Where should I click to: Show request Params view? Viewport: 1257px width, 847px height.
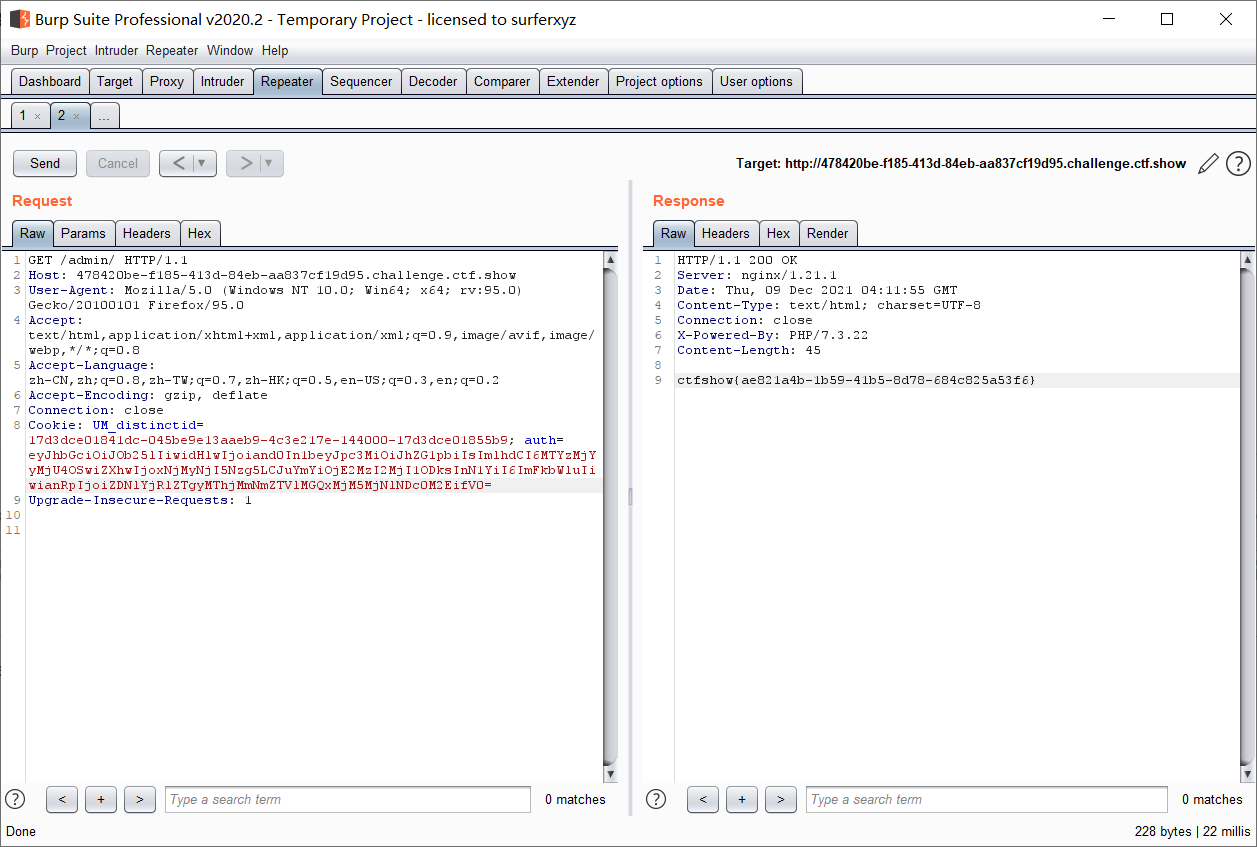[x=83, y=233]
